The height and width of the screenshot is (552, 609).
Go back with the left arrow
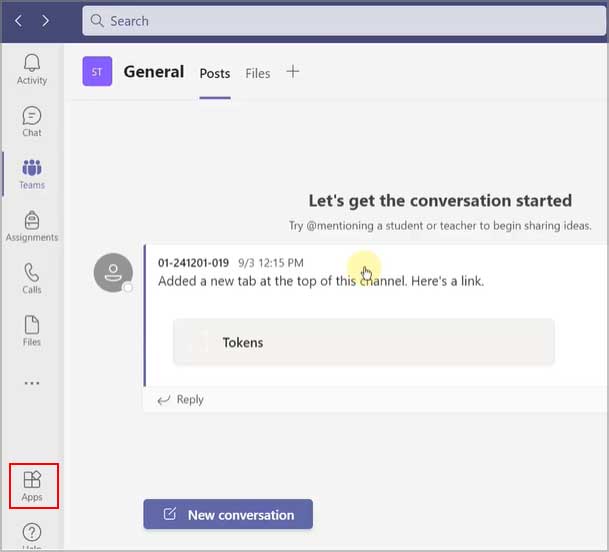click(18, 21)
